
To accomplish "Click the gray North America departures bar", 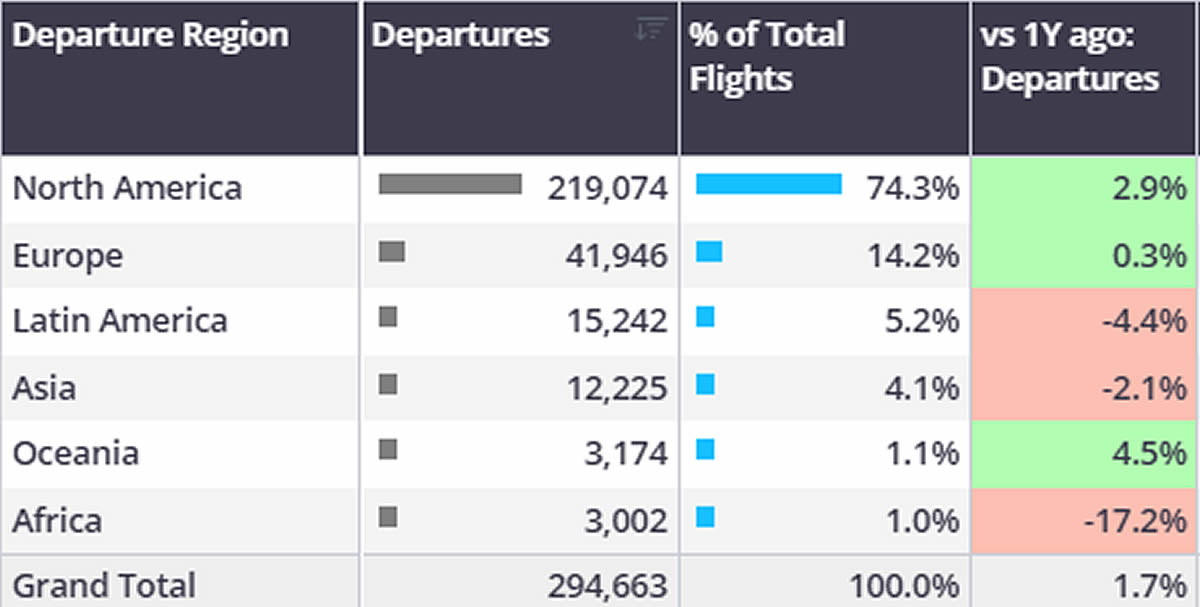I will [450, 184].
